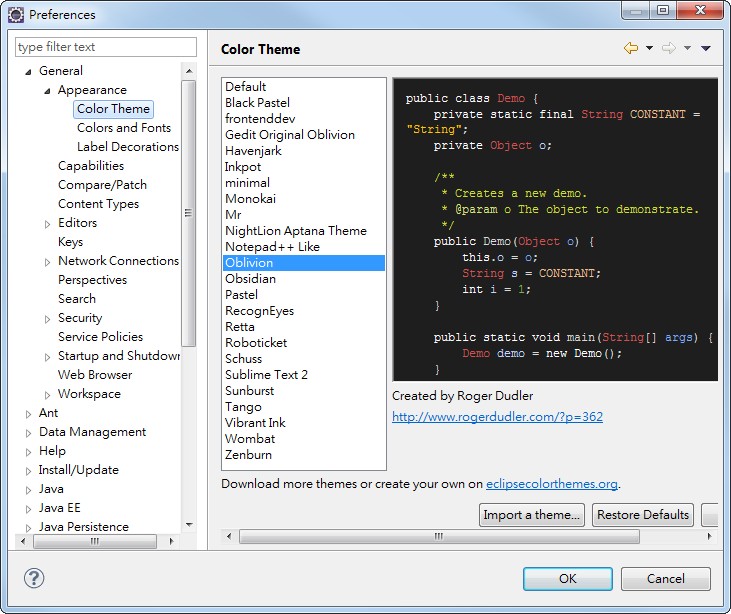Open the back history dropdown arrow

click(x=649, y=48)
